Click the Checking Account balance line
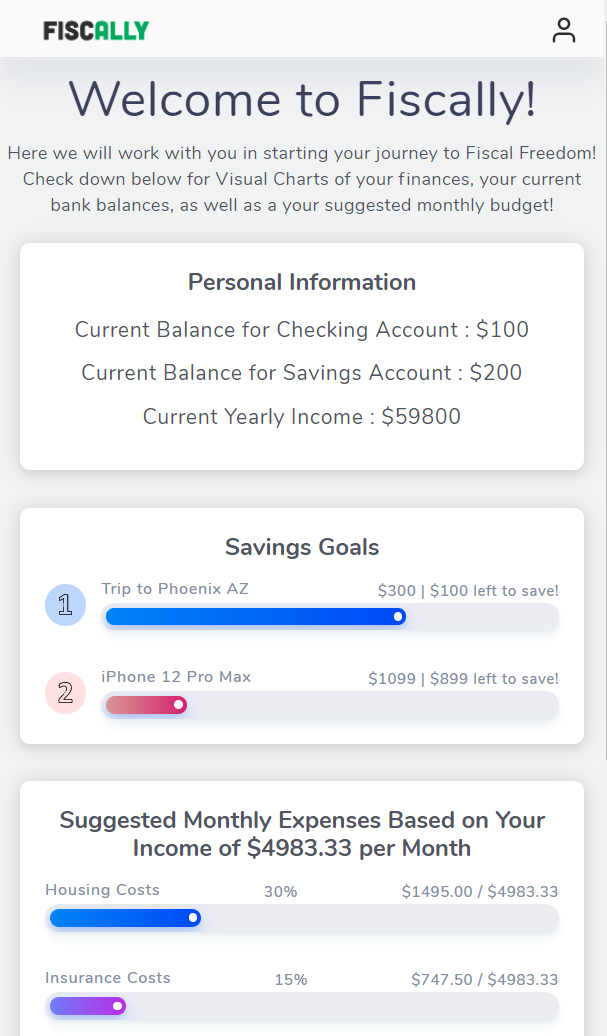Screen dimensions: 607x1036 tap(302, 329)
